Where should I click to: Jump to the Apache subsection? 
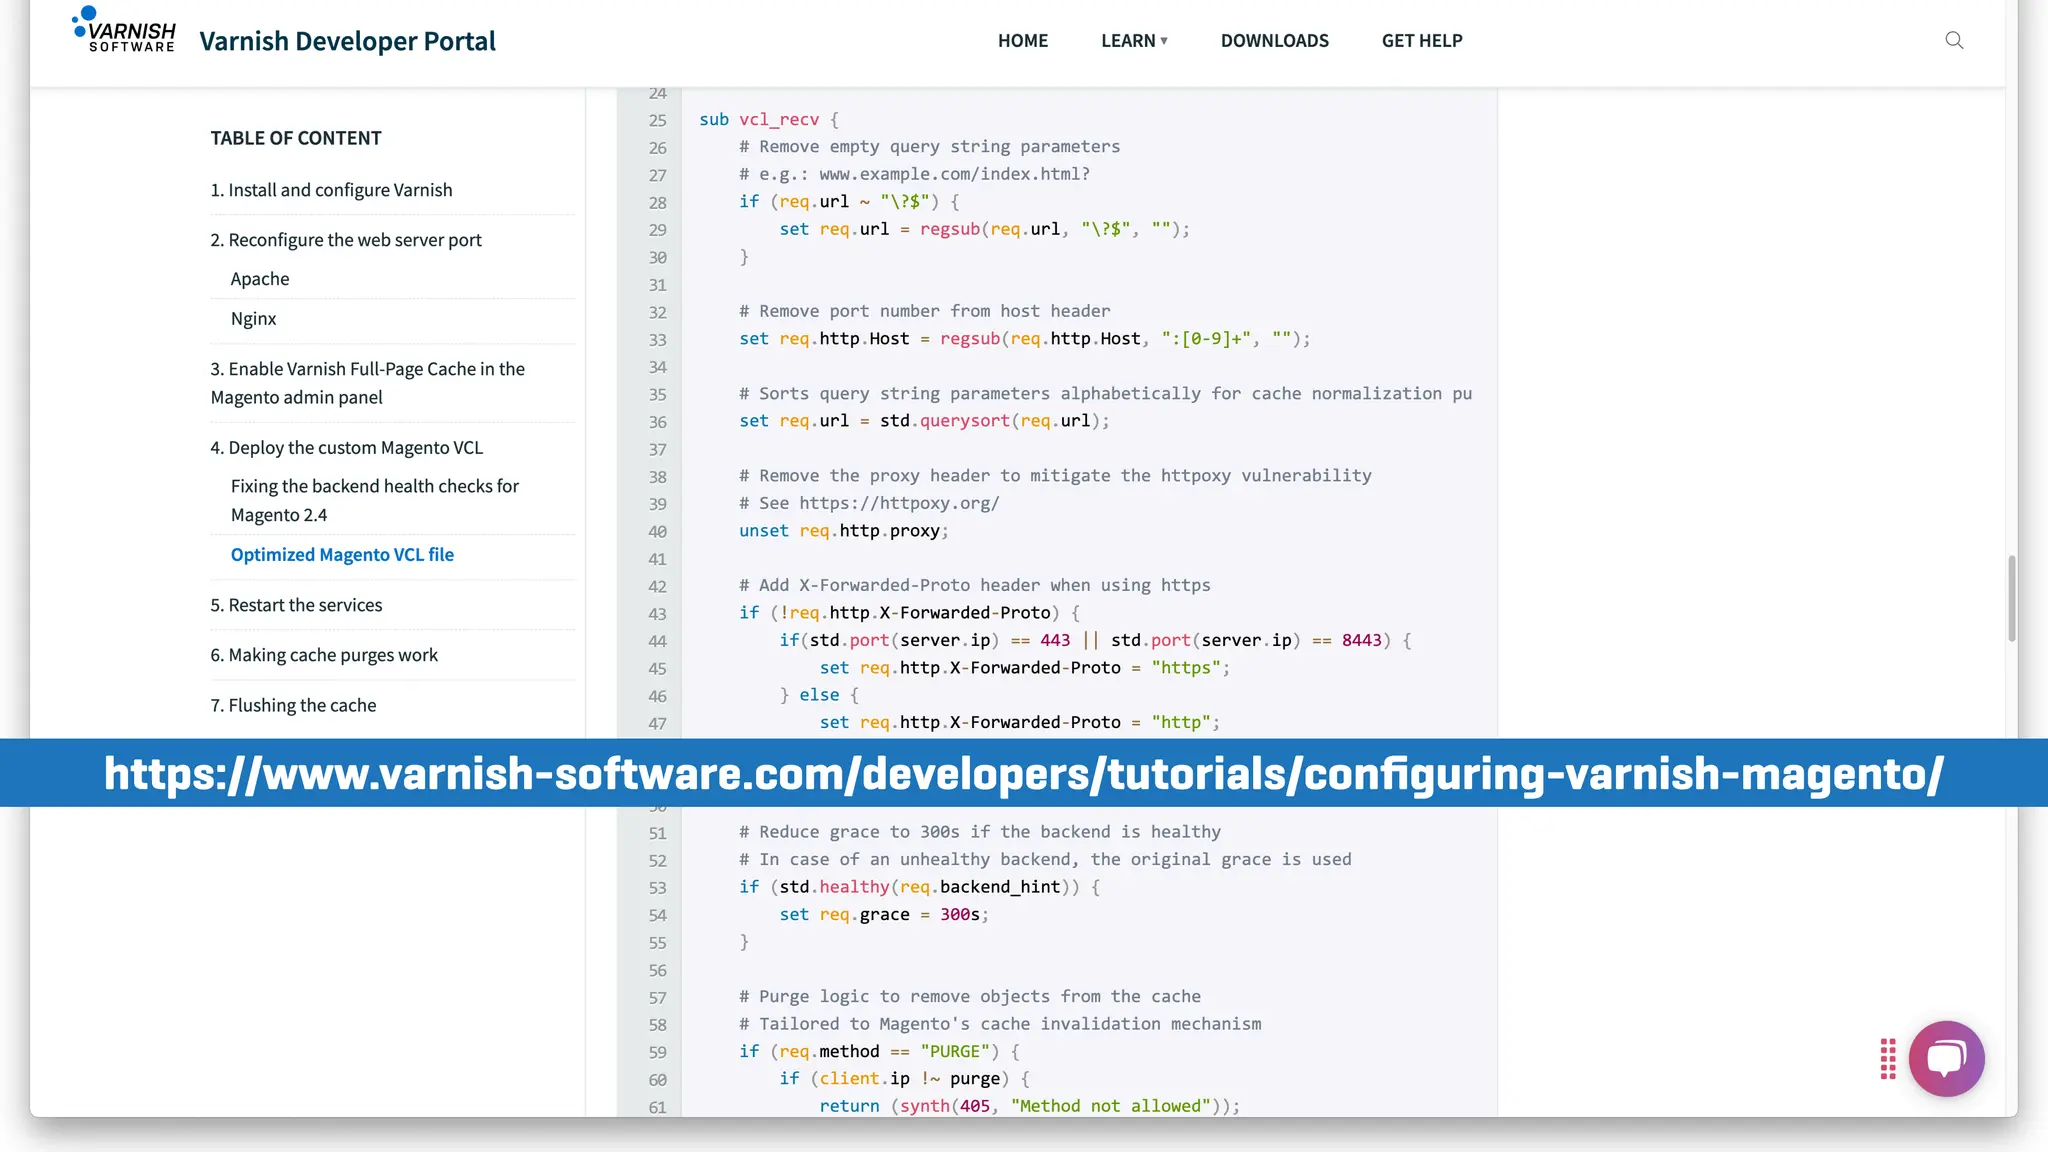(260, 279)
